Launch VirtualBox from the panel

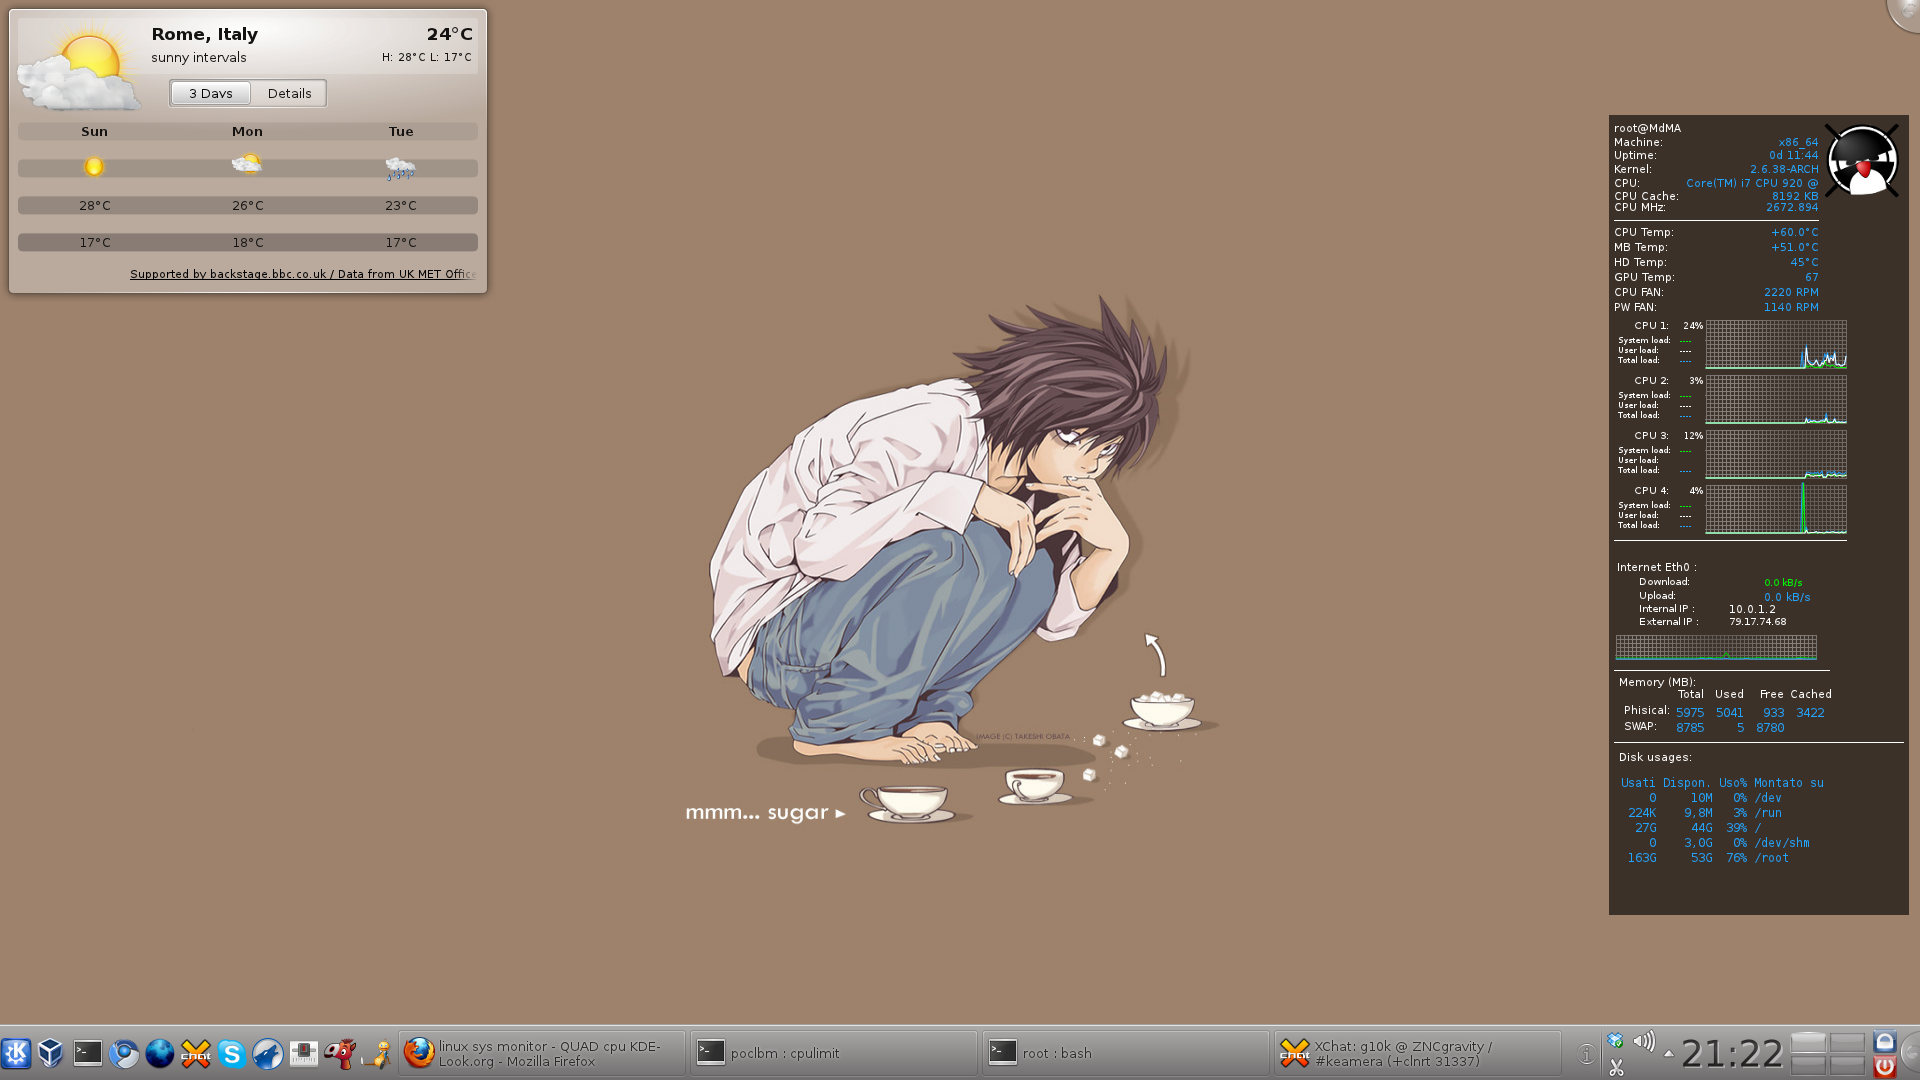tap(51, 1053)
